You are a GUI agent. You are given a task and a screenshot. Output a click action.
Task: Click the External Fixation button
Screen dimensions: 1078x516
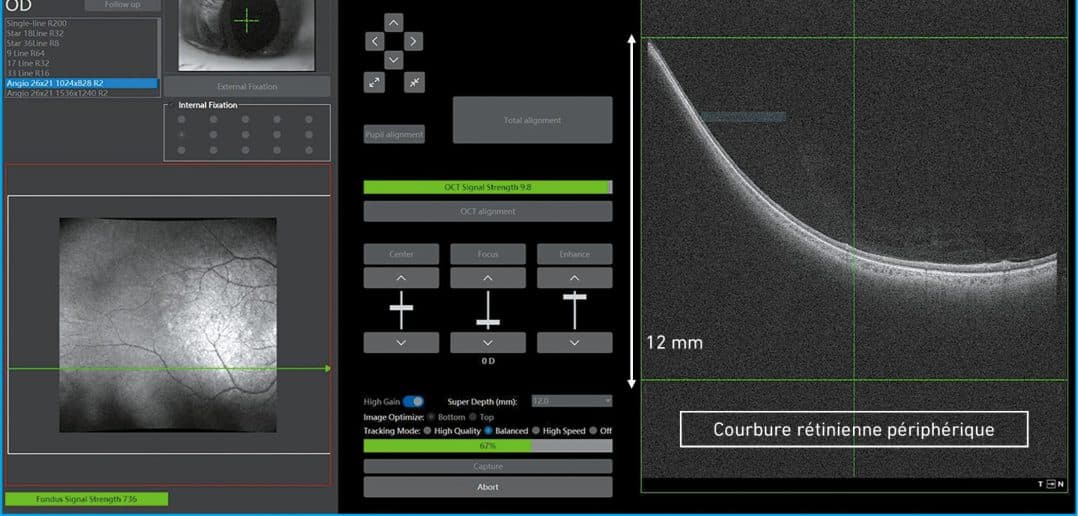click(x=247, y=87)
